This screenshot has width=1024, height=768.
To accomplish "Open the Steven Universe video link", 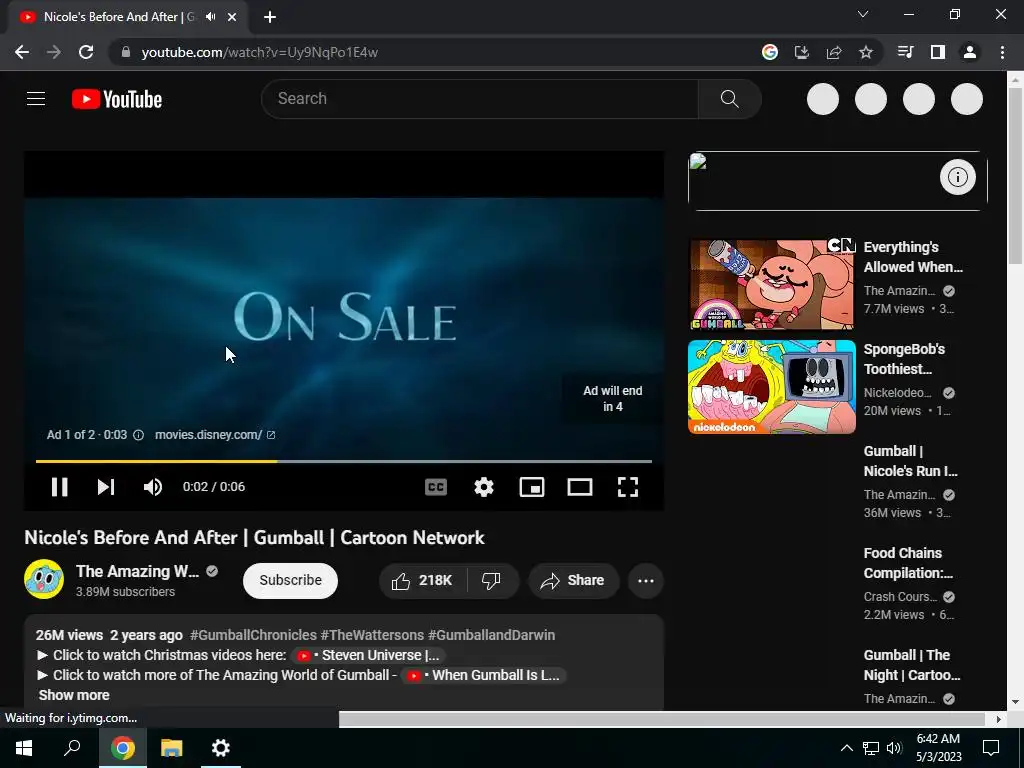I will (x=368, y=655).
